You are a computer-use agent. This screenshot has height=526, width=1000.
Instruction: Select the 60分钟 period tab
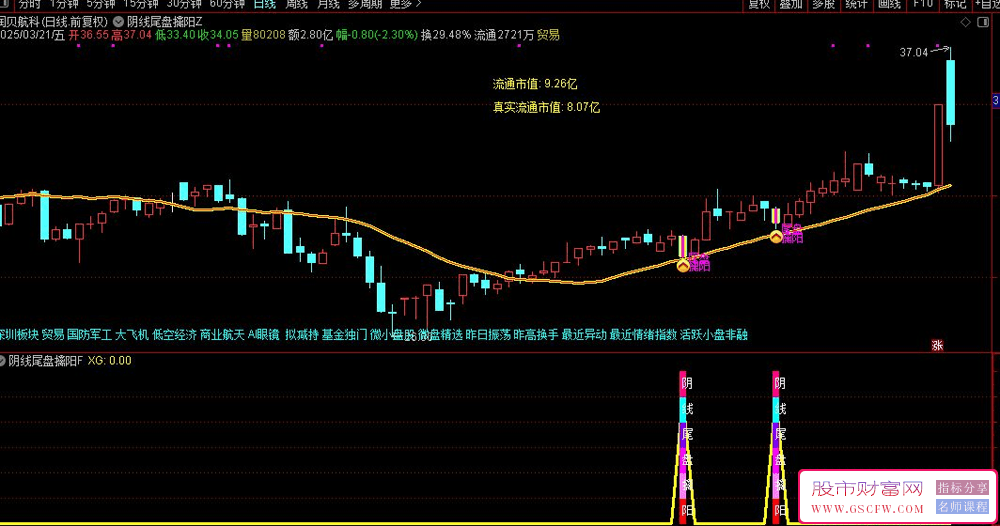click(x=227, y=4)
